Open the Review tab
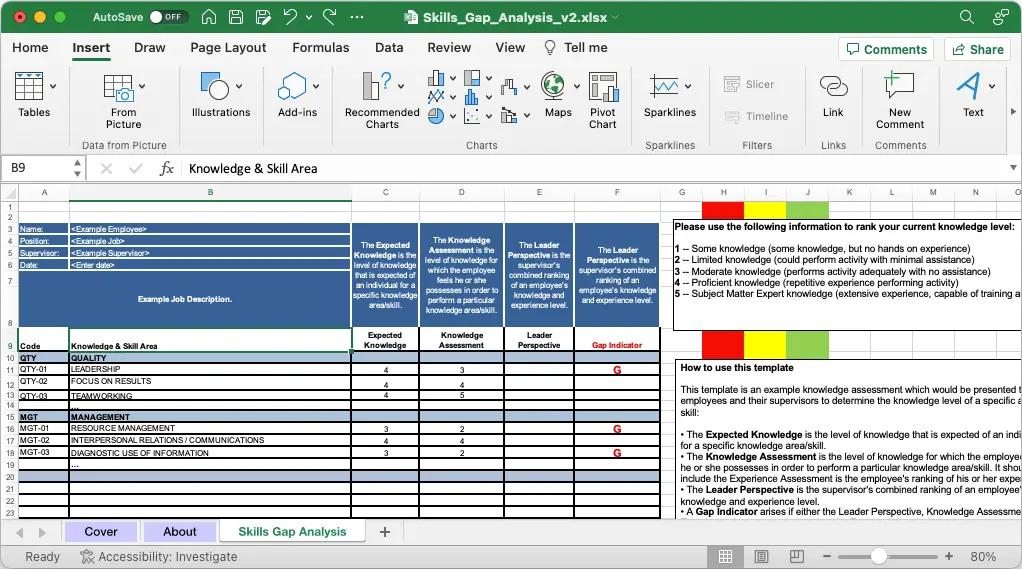The height and width of the screenshot is (569, 1022). click(449, 48)
